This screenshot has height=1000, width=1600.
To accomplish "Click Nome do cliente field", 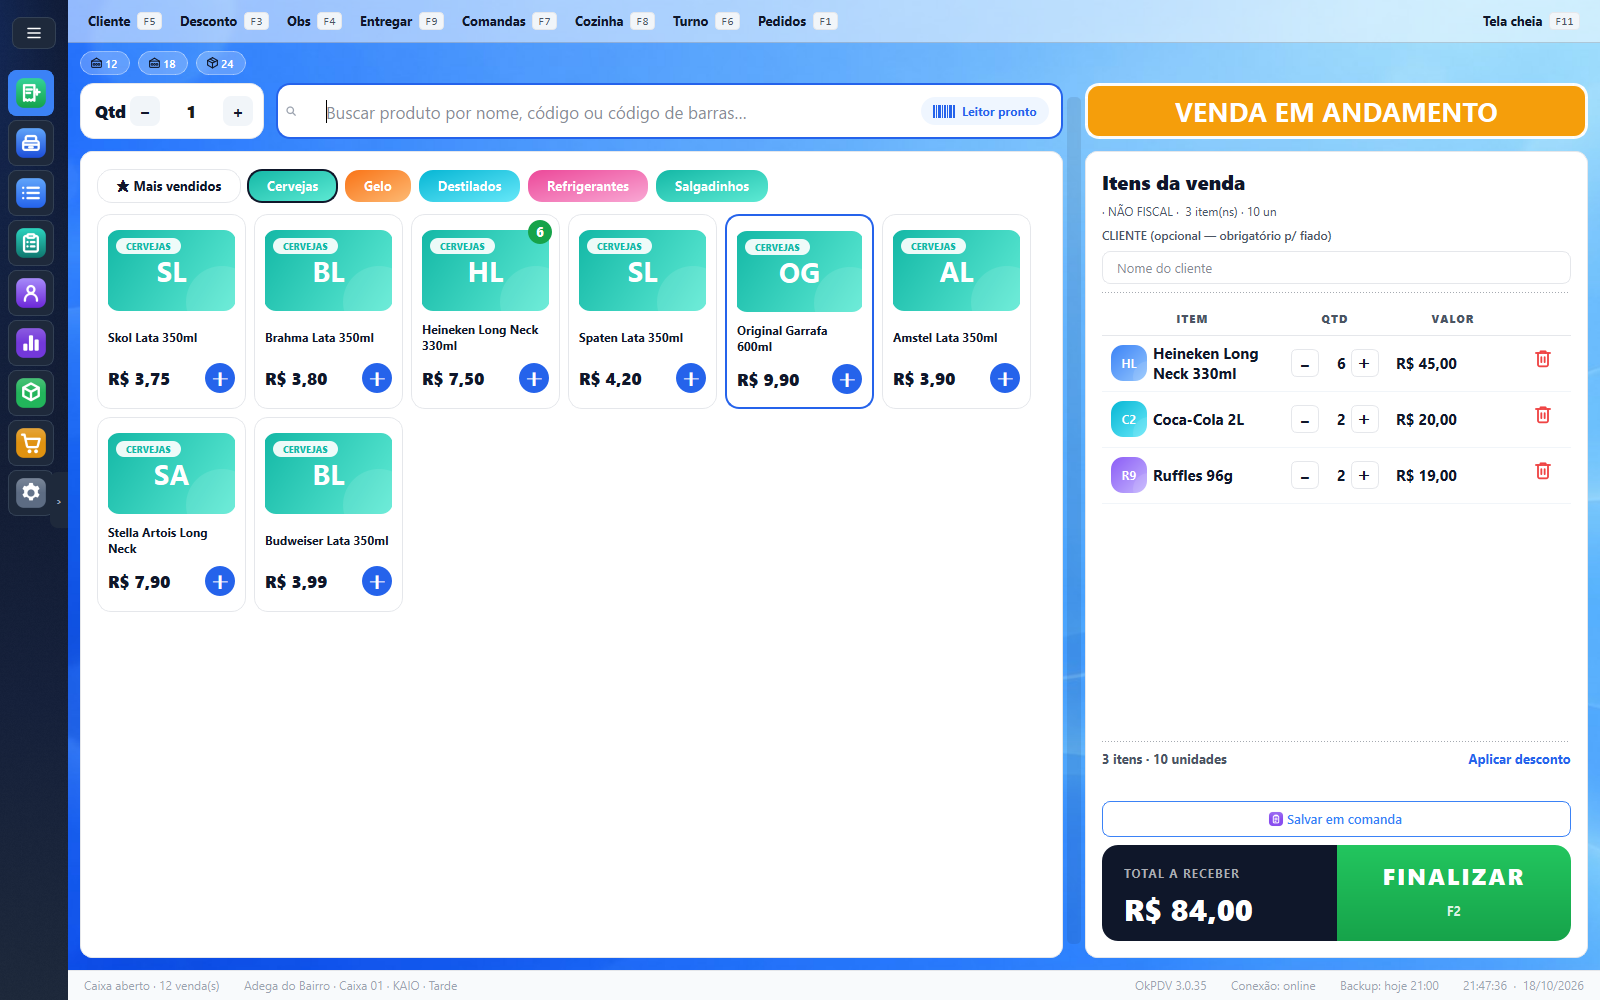I will point(1336,268).
